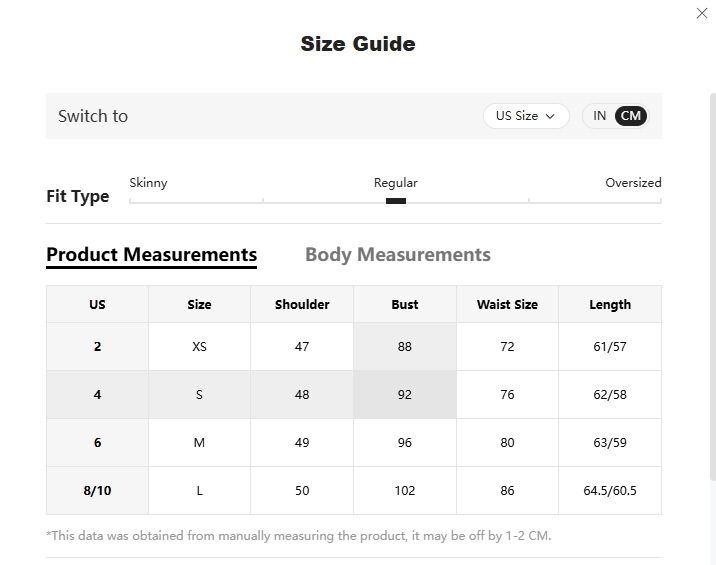
Task: Click the Skinny fit label
Action: pyautogui.click(x=148, y=183)
